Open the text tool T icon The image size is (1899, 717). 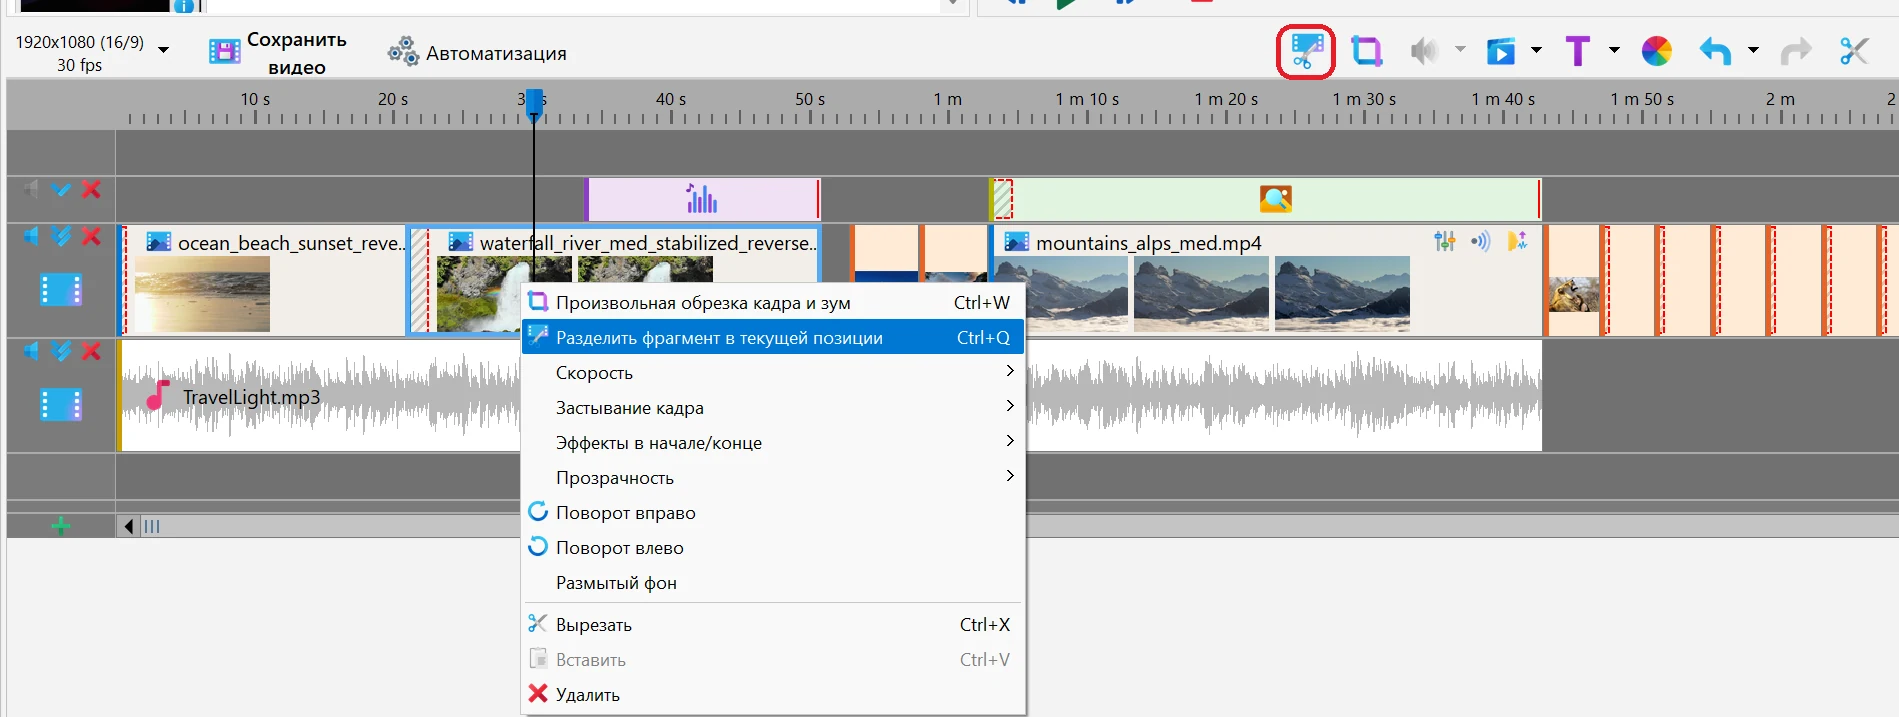click(1577, 51)
